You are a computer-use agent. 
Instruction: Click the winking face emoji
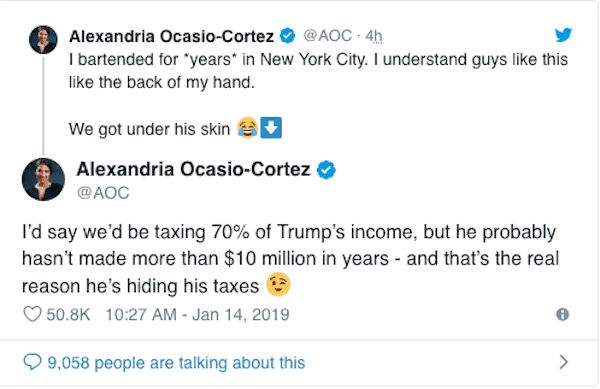278,284
